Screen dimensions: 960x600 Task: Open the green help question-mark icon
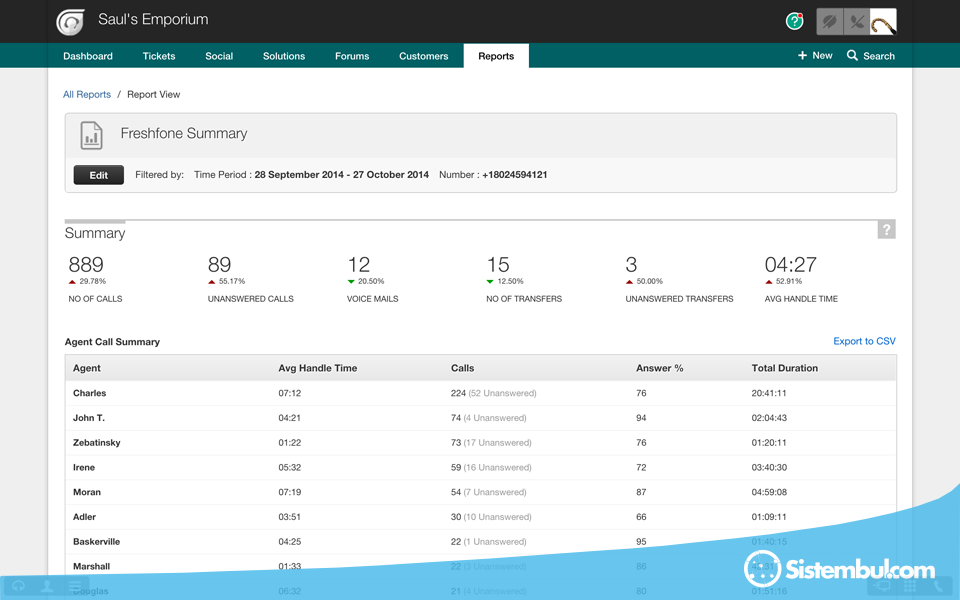click(794, 21)
